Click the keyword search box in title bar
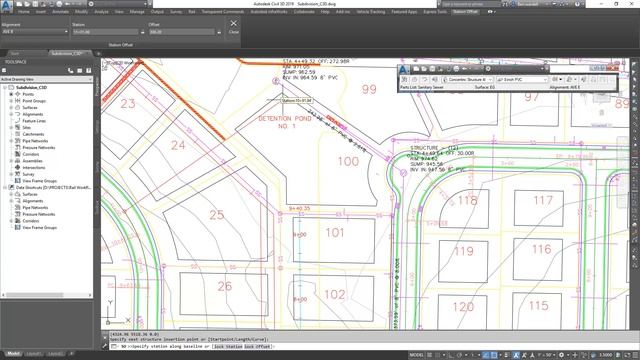Screen dimensions: 640x360 pos(471,4)
